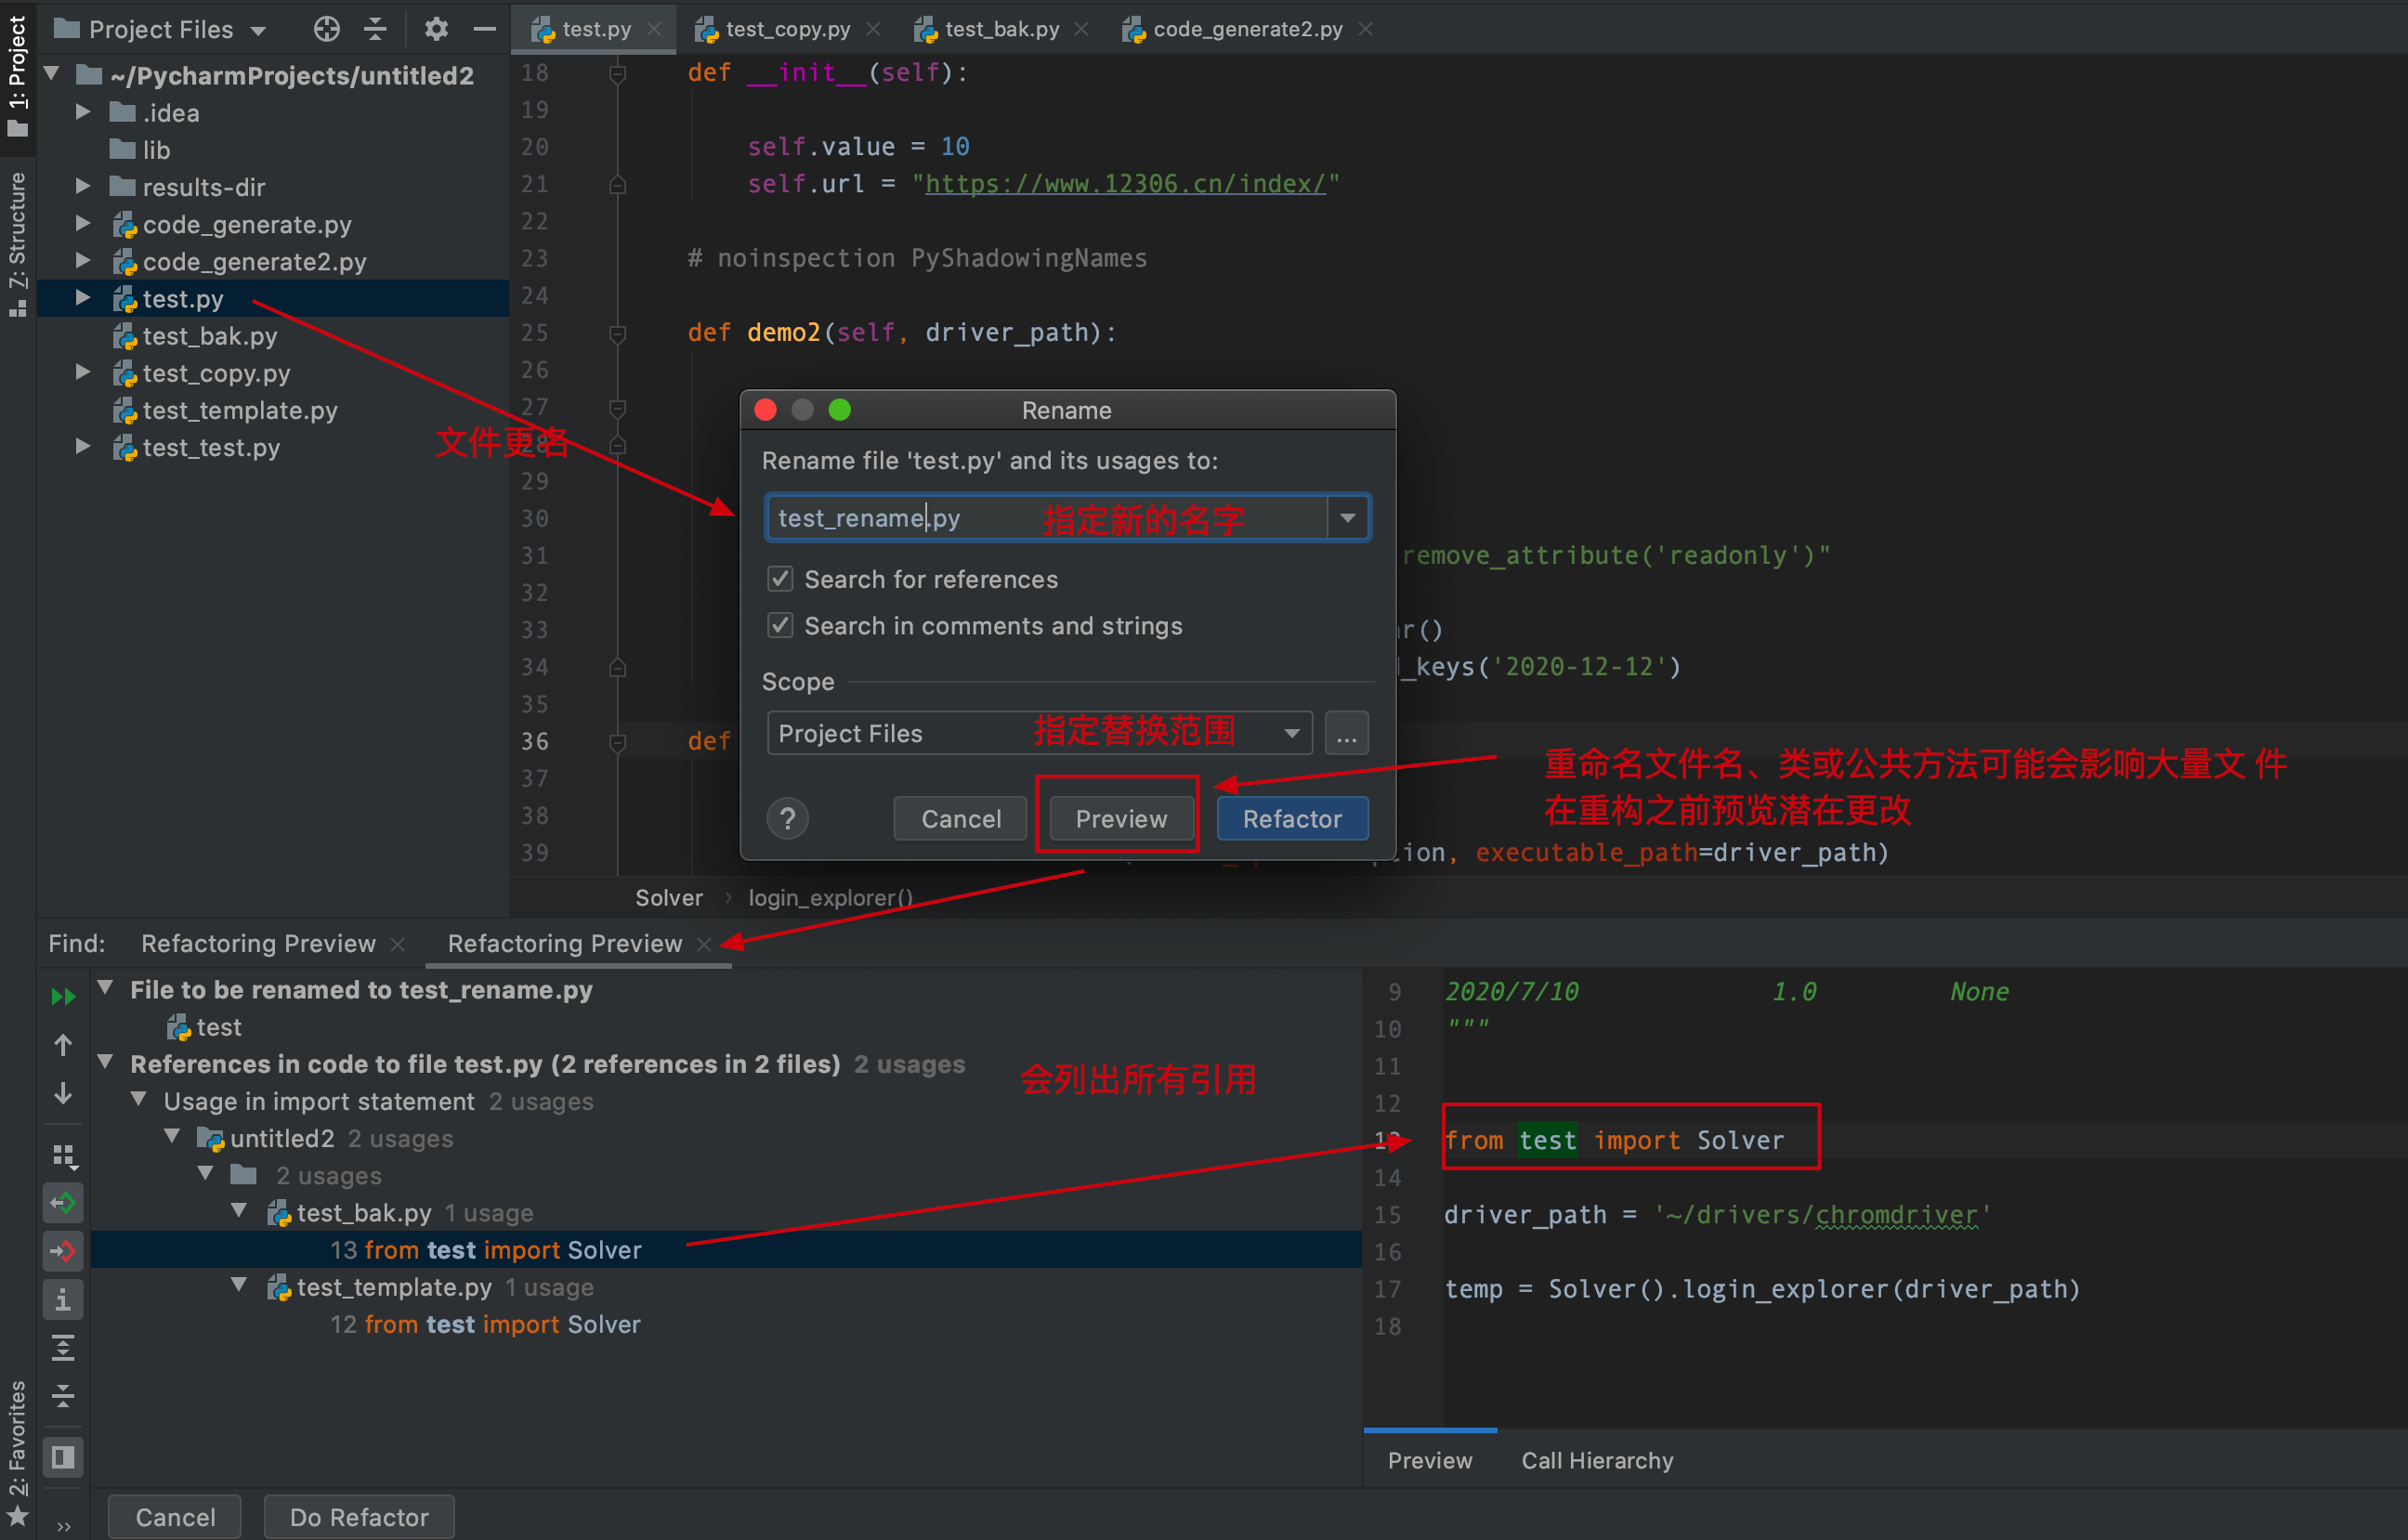Open the 12306.cn URL link in code

click(1125, 184)
